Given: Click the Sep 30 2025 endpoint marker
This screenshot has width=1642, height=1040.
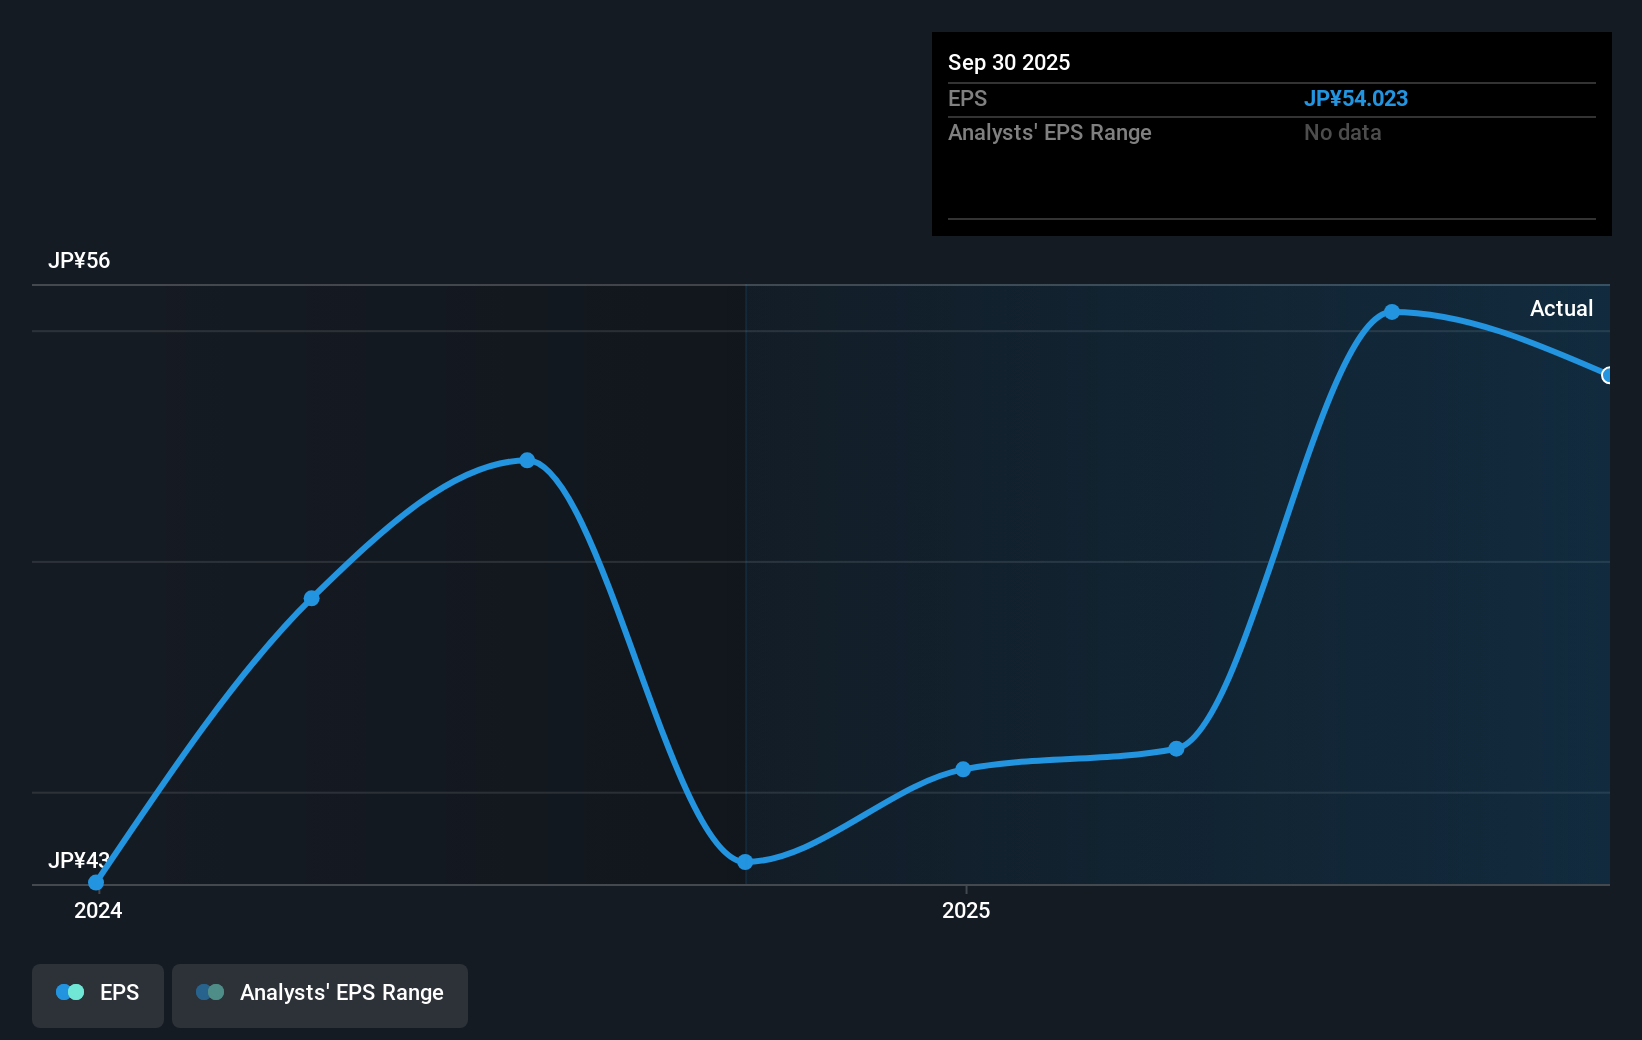Looking at the screenshot, I should (x=1608, y=375).
